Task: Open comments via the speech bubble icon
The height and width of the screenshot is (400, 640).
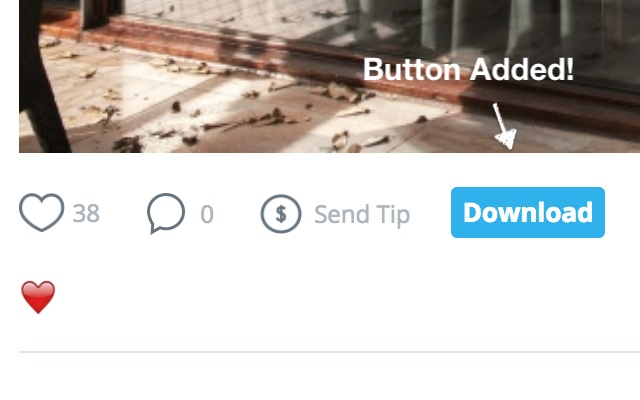Action: pyautogui.click(x=166, y=213)
